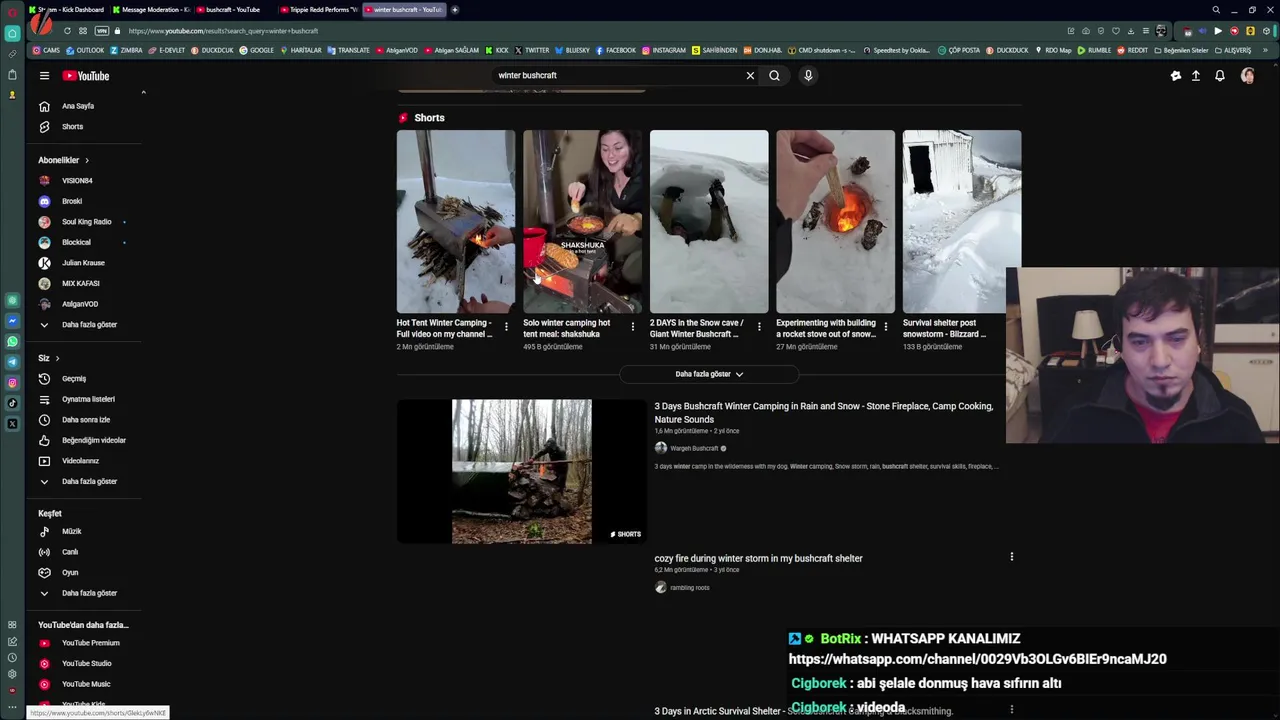This screenshot has width=1280, height=720.
Task: Open the Wargeh Bushcraft channel
Action: [x=694, y=449]
